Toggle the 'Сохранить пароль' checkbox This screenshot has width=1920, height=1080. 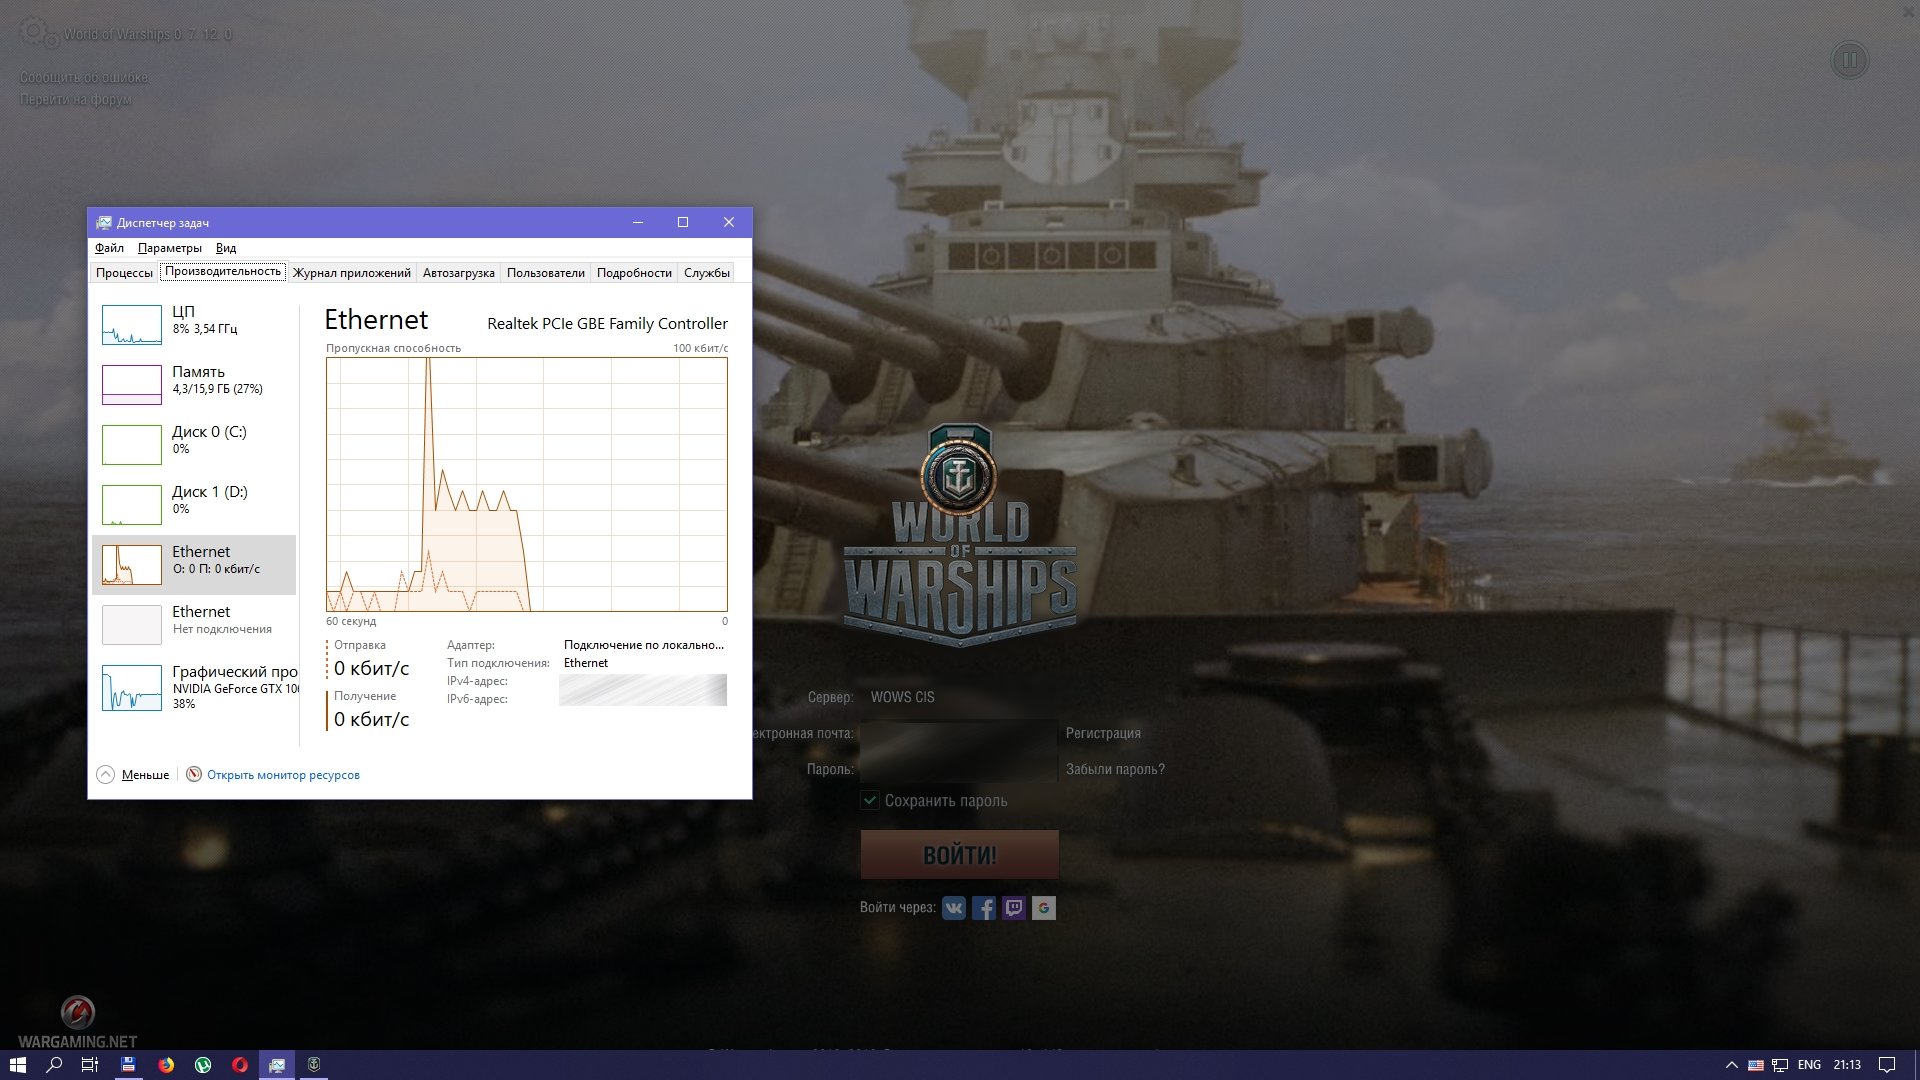[x=870, y=800]
